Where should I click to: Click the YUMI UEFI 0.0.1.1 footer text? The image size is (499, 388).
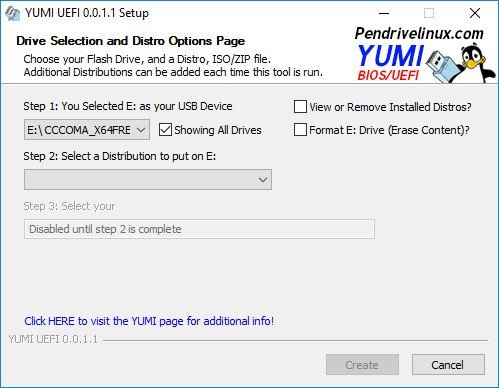[53, 339]
